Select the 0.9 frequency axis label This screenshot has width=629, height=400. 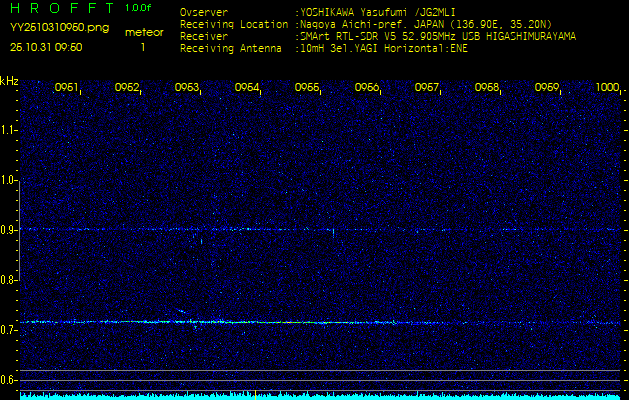[x=9, y=230]
